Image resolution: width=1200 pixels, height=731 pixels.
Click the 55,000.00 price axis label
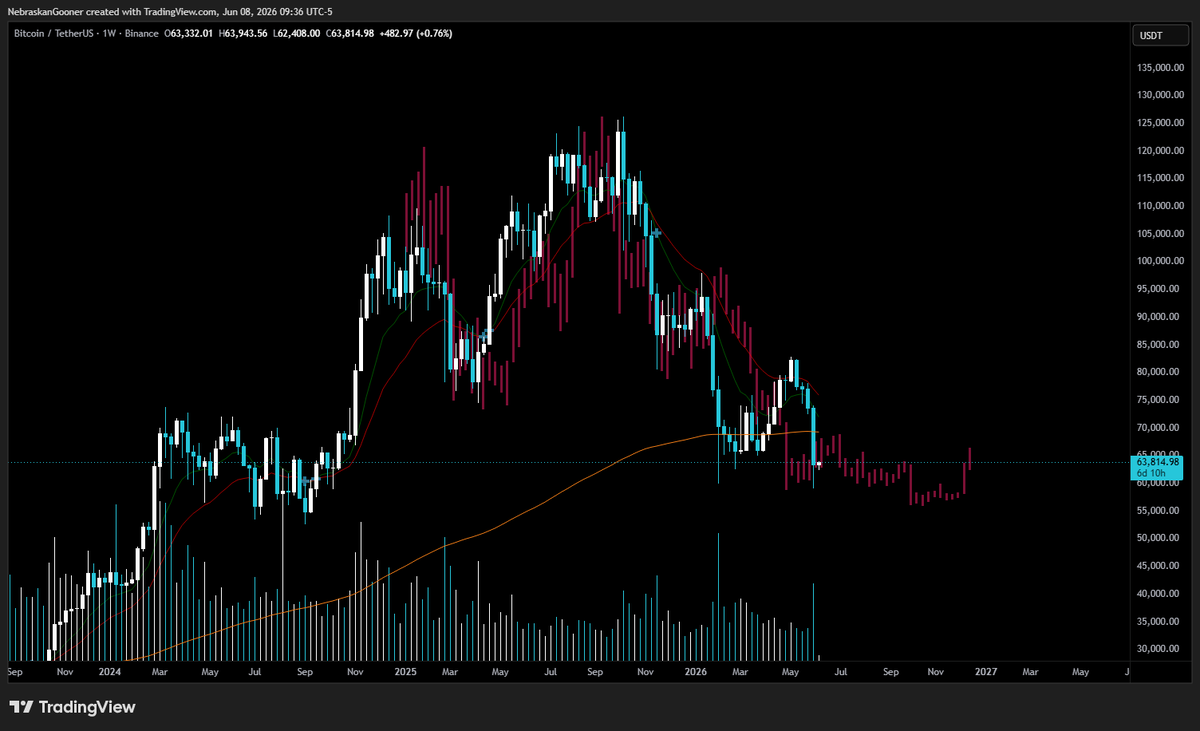[x=1160, y=511]
